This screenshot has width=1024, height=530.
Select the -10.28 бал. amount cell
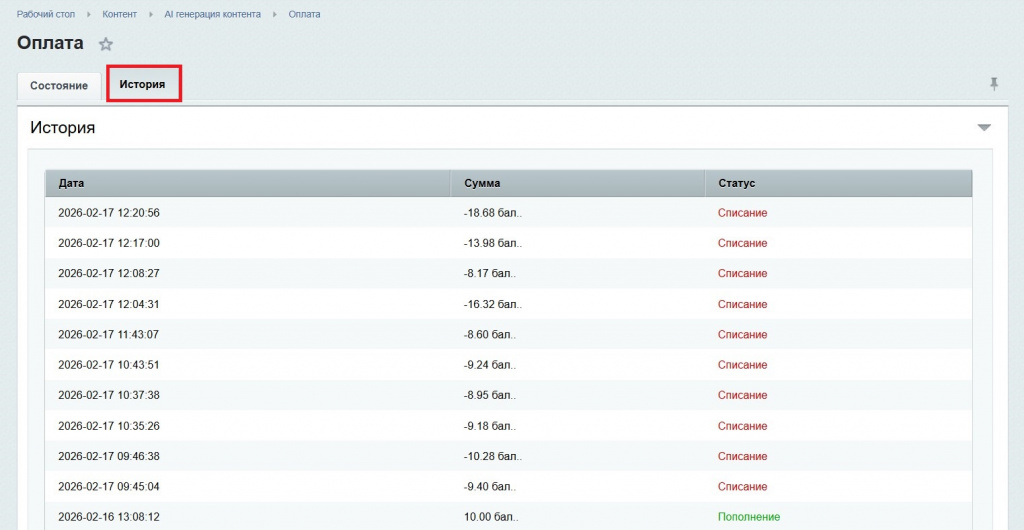(492, 456)
